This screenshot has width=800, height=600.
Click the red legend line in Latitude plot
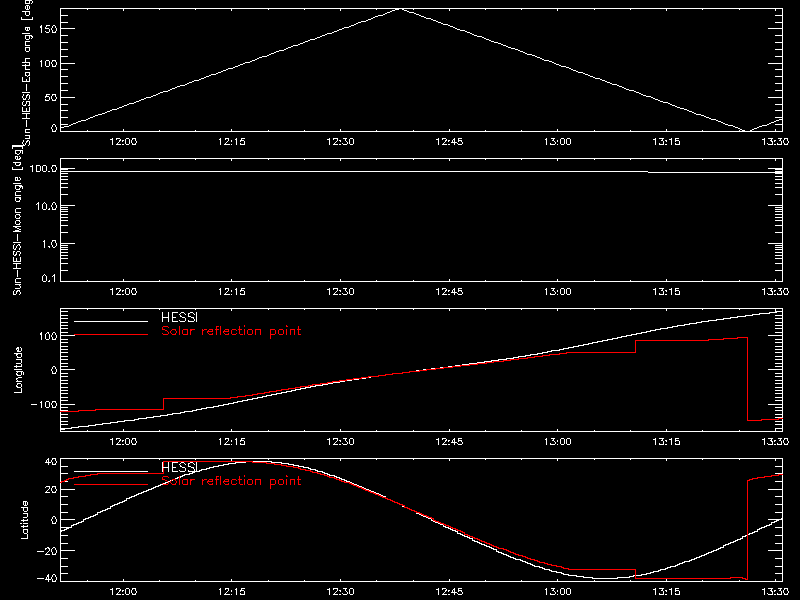tap(111, 485)
